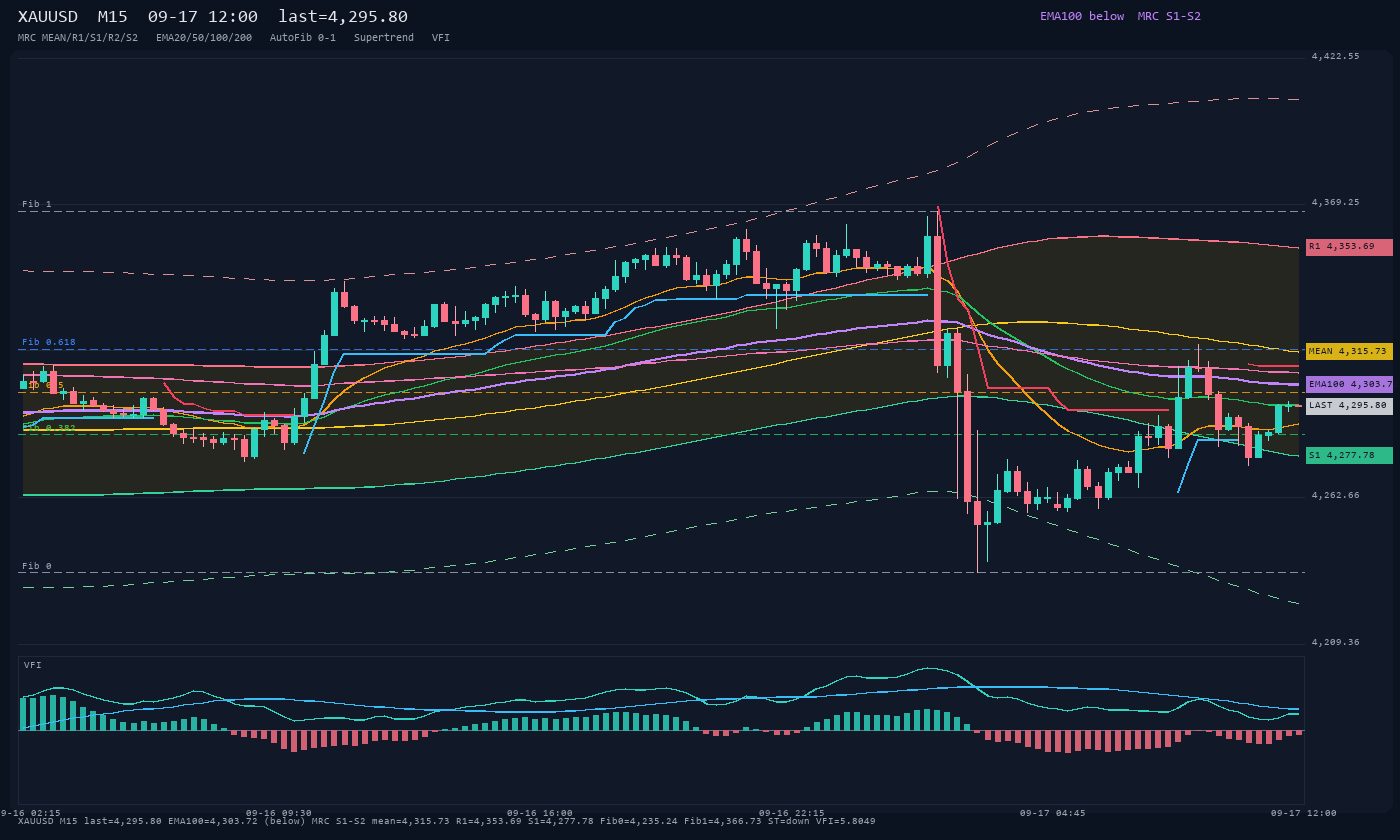Click the purple EMA100 price tag
This screenshot has height=840, width=1400.
(1349, 384)
